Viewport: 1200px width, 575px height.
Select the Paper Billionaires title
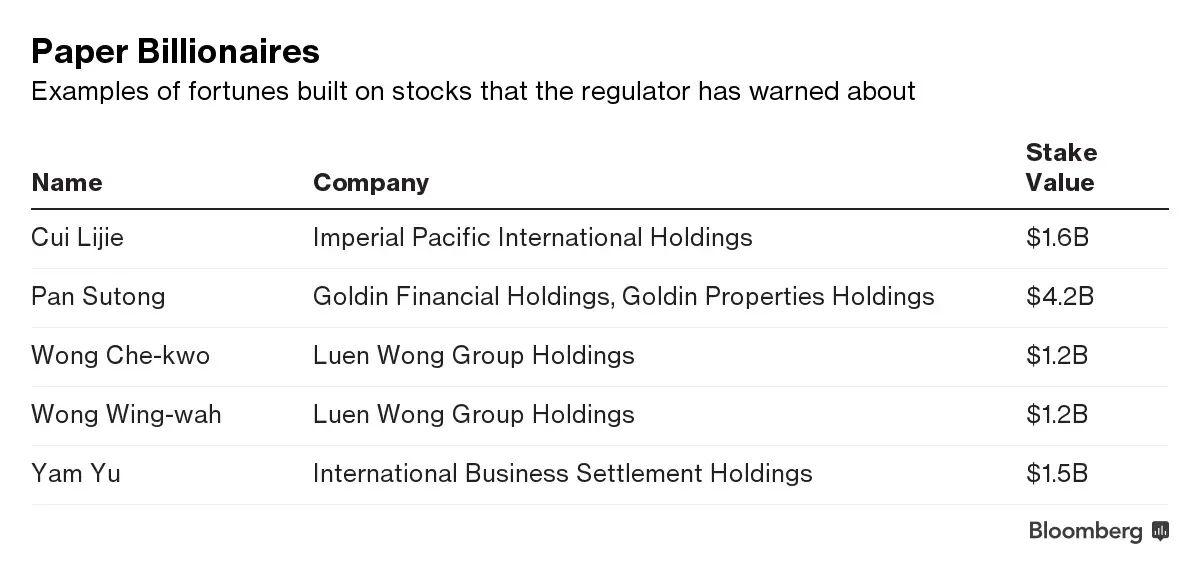pyautogui.click(x=176, y=50)
